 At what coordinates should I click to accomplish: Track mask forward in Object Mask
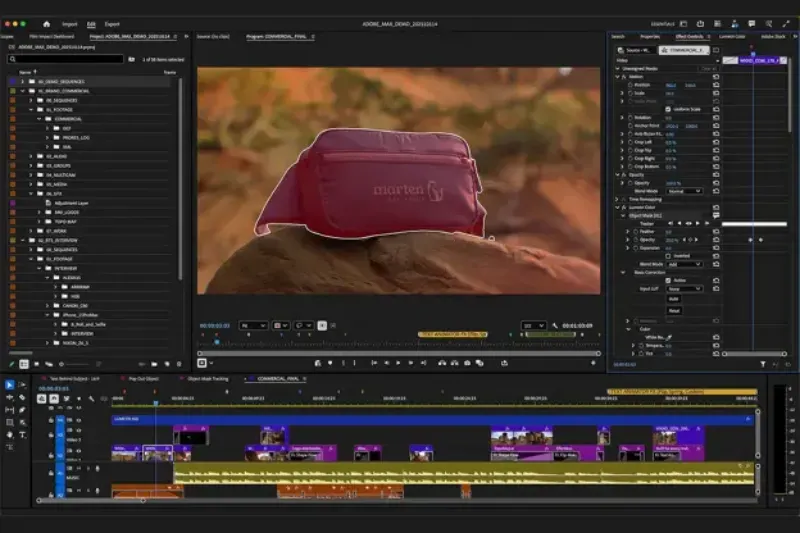[698, 223]
